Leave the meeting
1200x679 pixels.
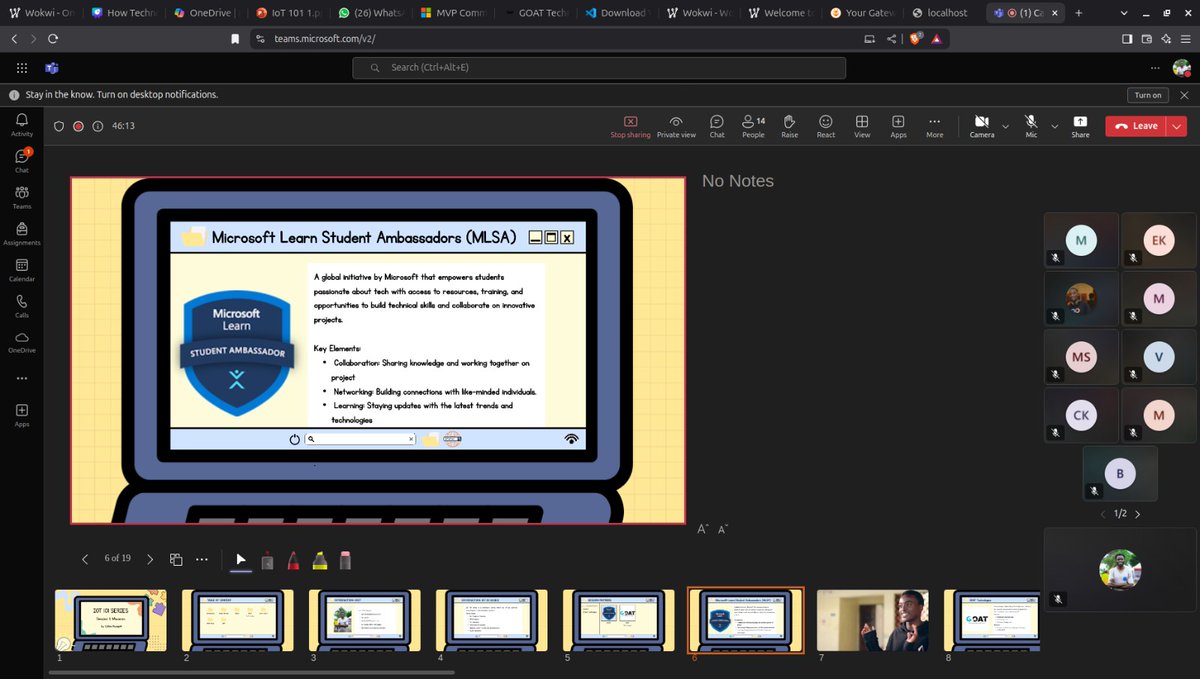1136,126
